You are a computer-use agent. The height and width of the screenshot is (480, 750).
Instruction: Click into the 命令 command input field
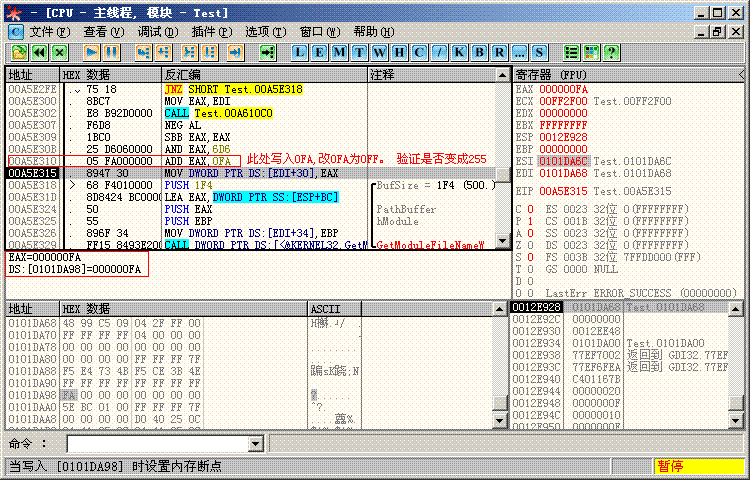(x=158, y=444)
